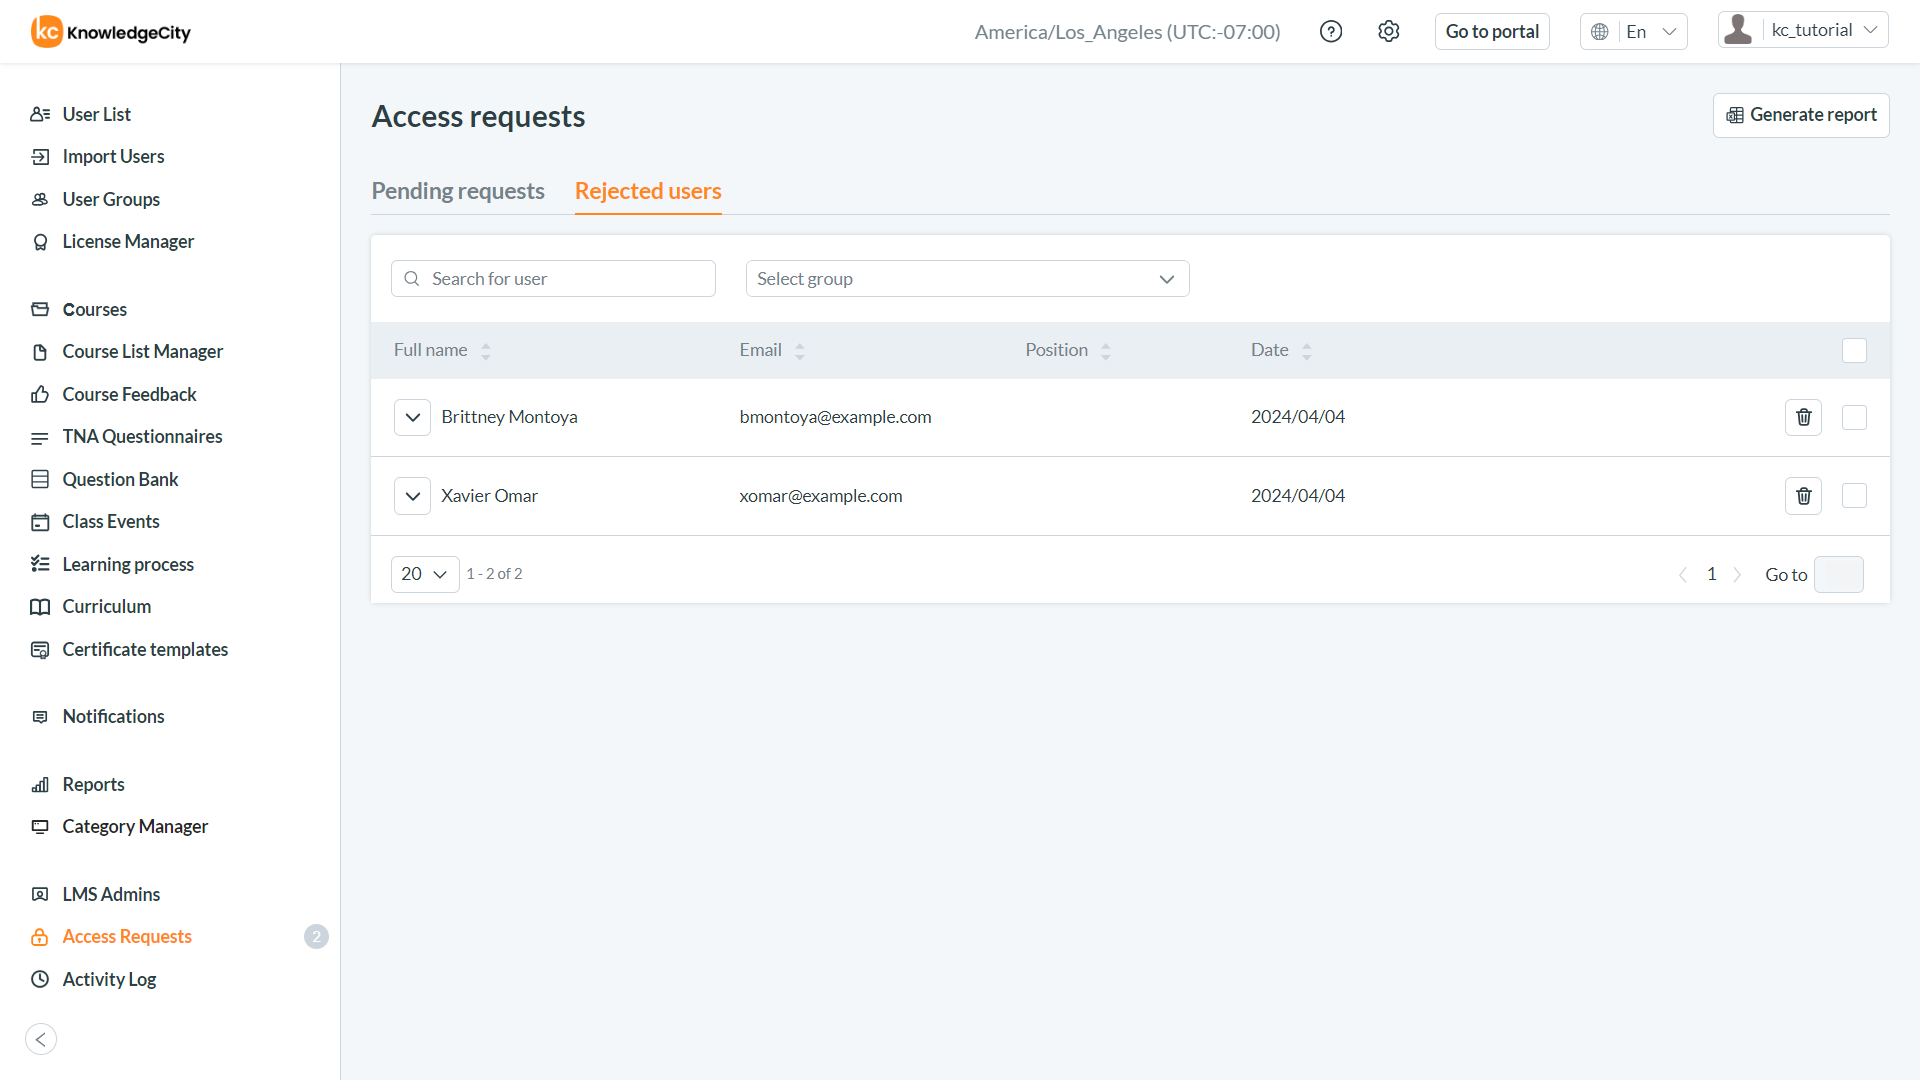Tick checkbox for Brittney Montoya row
1920x1080 pixels.
(x=1854, y=417)
